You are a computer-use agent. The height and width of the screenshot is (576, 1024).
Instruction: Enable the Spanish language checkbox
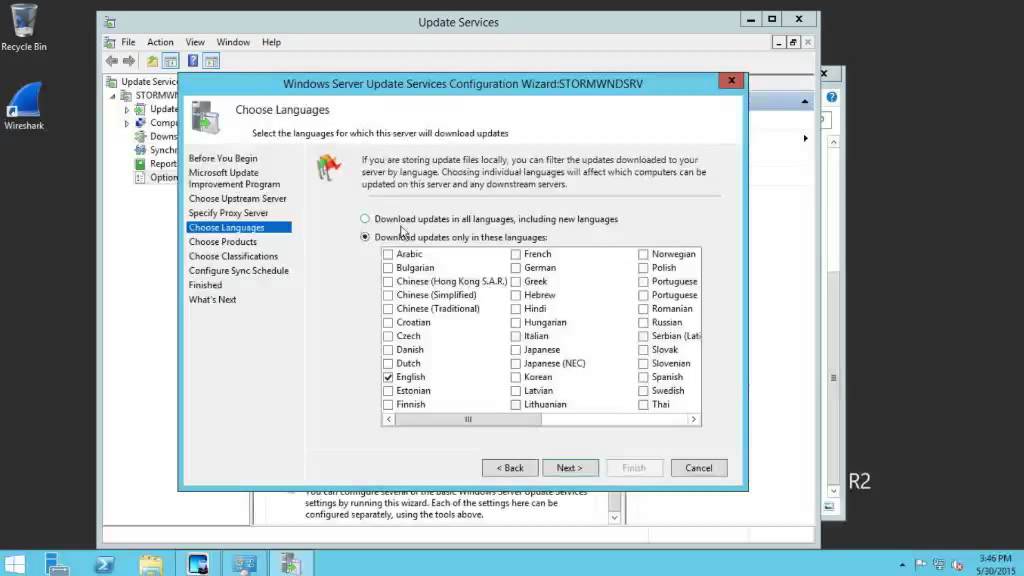click(643, 377)
